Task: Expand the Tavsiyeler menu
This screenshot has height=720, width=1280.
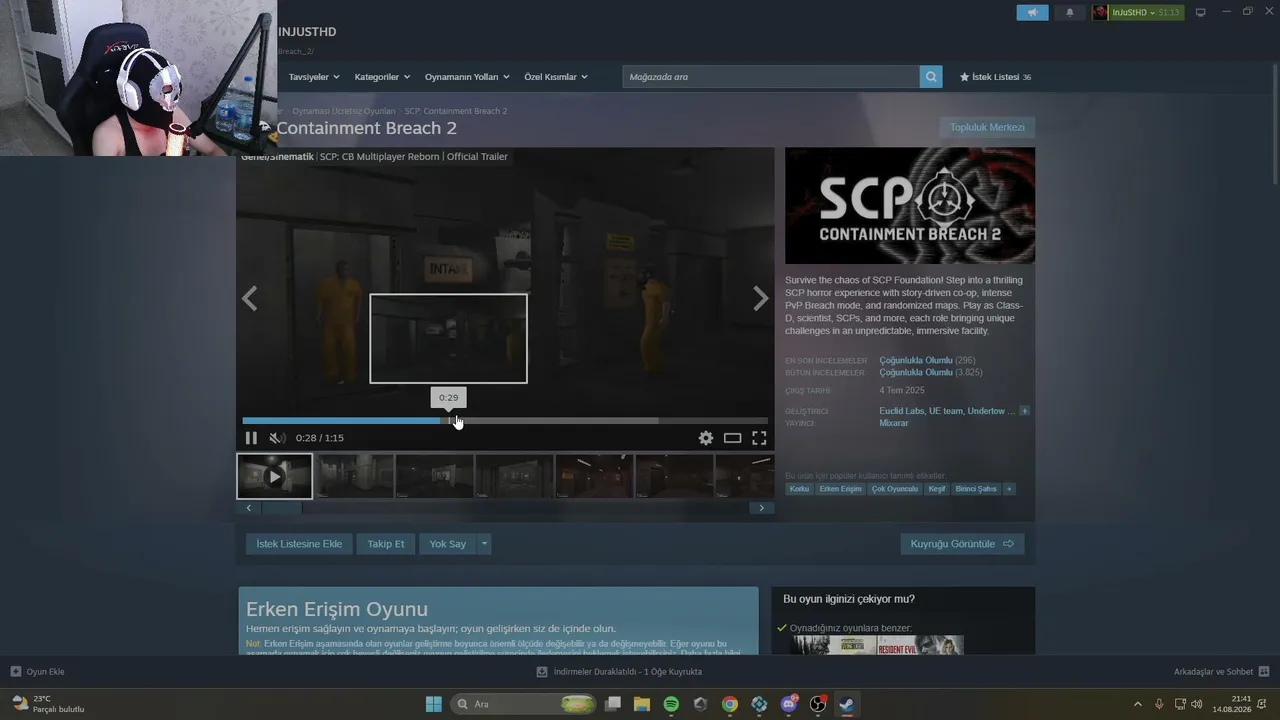Action: (314, 77)
